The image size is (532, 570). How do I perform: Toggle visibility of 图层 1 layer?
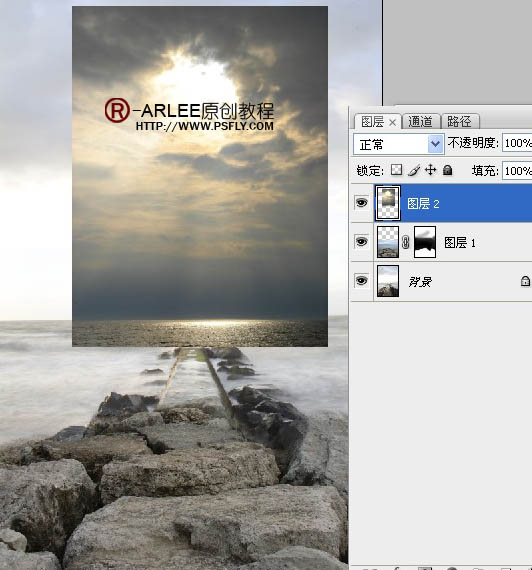pyautogui.click(x=361, y=242)
